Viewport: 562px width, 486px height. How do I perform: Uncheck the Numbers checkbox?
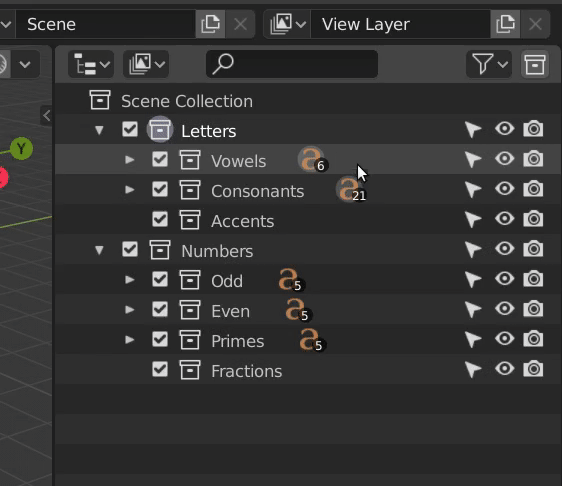coord(130,249)
